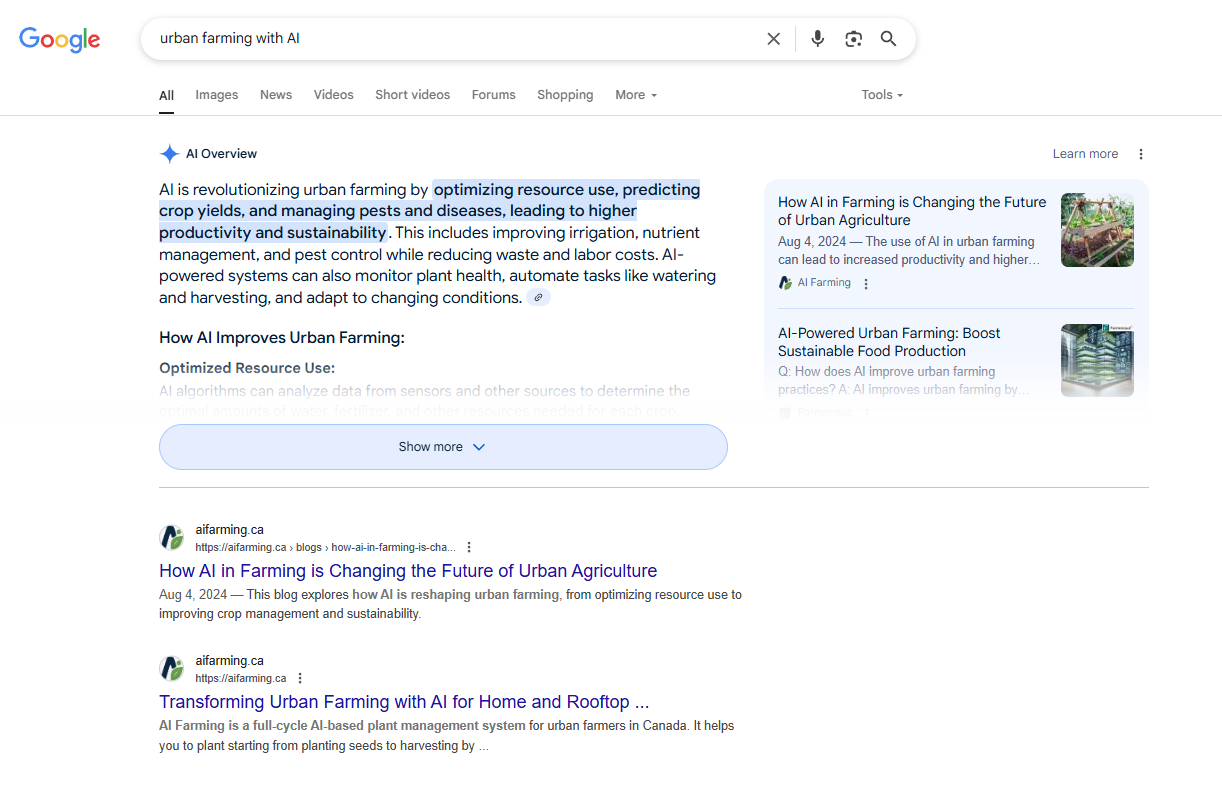This screenshot has height=788, width=1222.
Task: Click 'Aug 4, 2024' date in first result snippet
Action: (193, 595)
